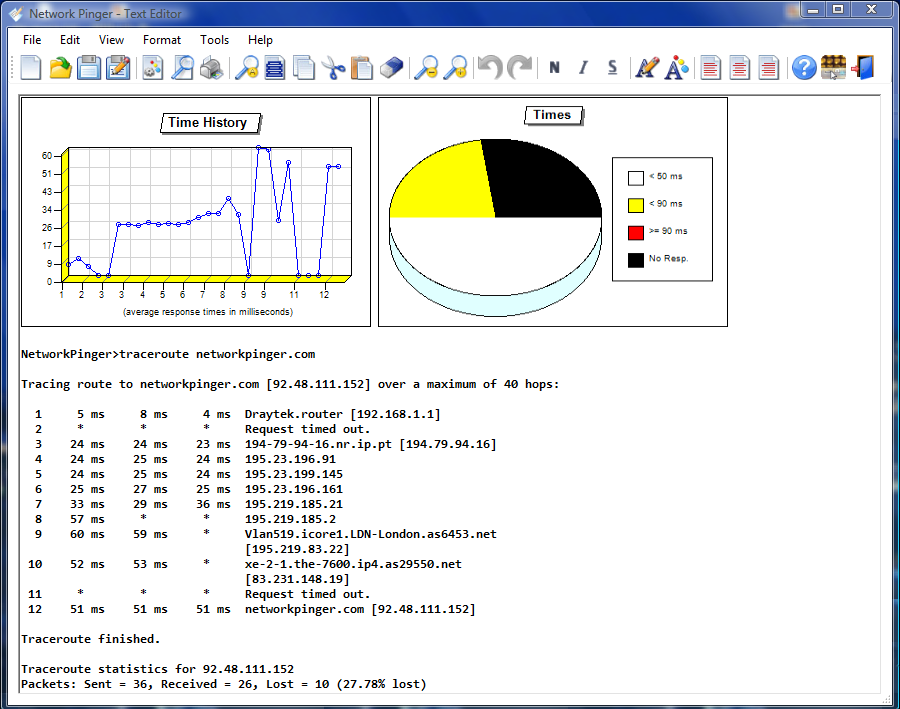Center-align the text
Viewport: 900px width, 709px height.
(x=740, y=68)
